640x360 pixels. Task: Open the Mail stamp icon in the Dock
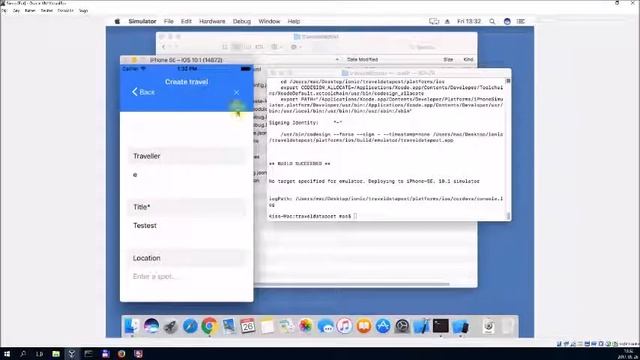point(229,326)
